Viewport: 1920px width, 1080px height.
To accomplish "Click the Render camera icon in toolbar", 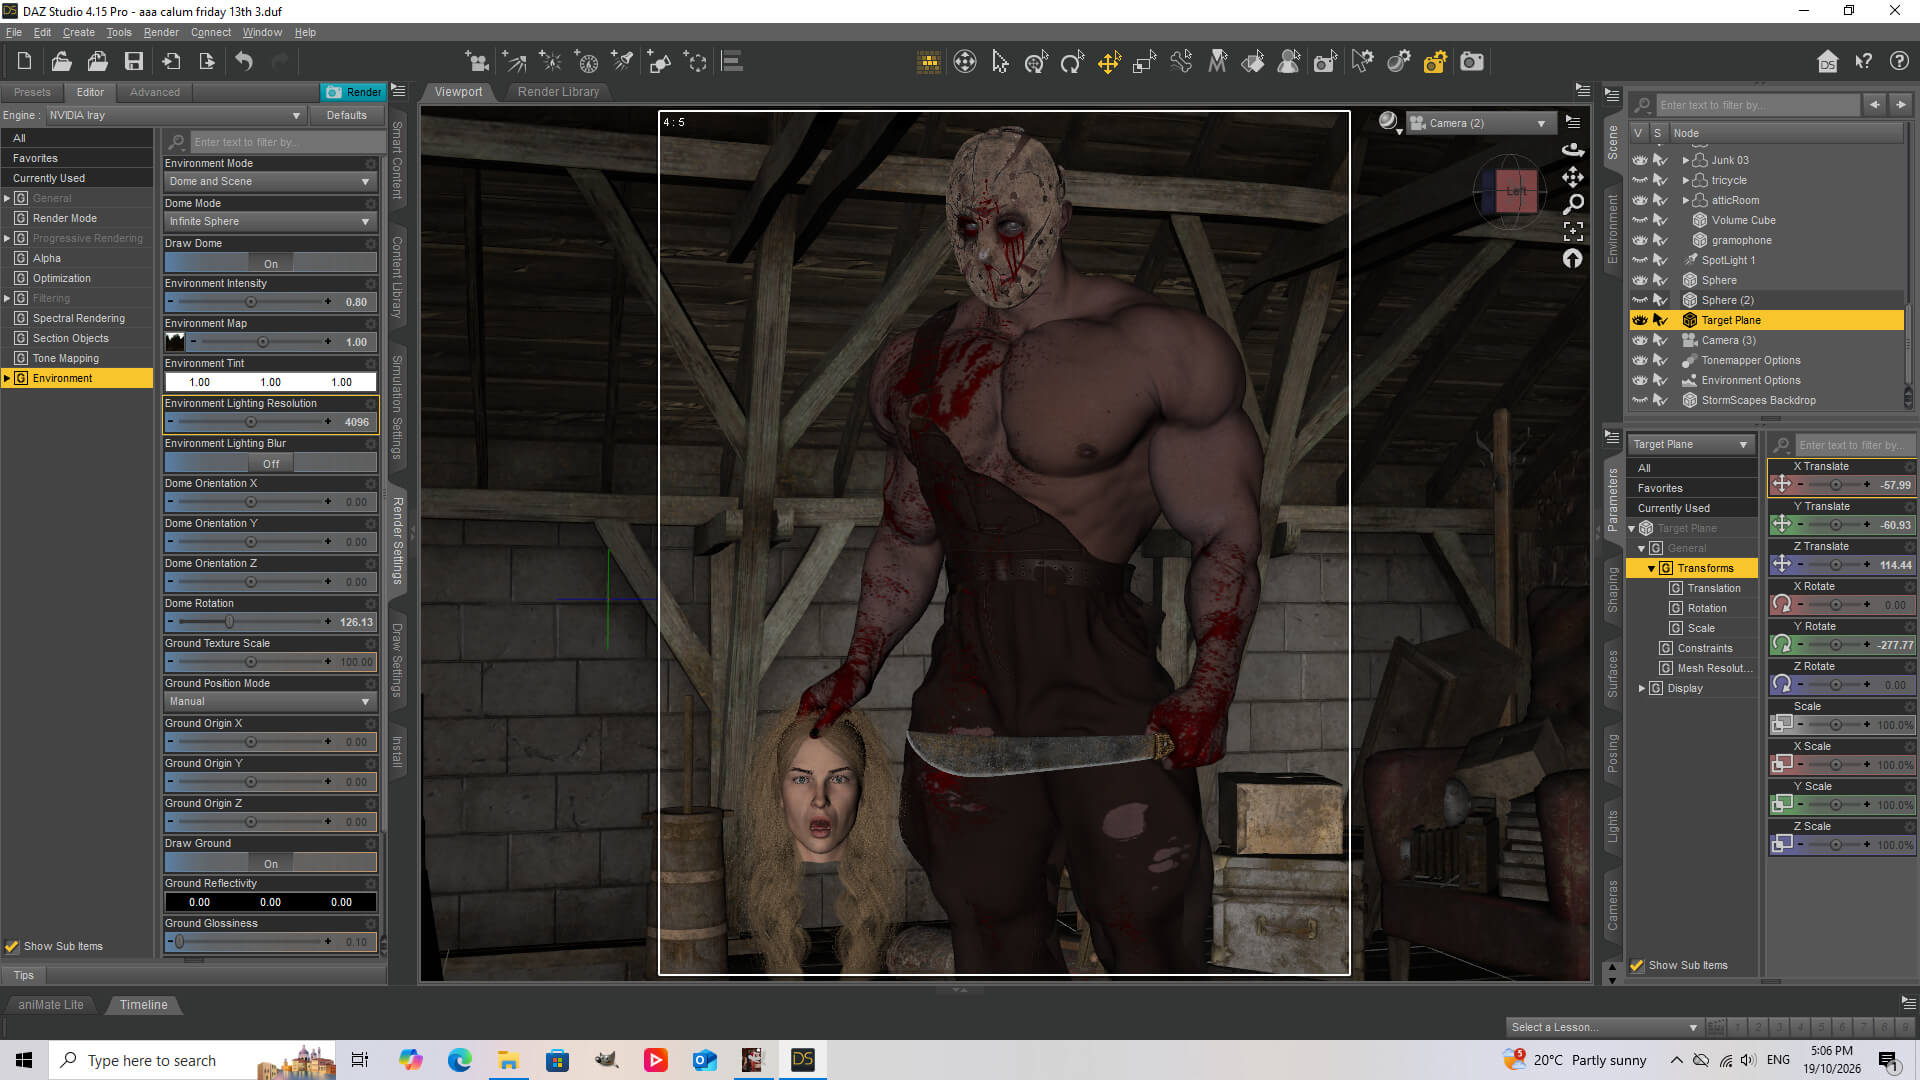I will pyautogui.click(x=1472, y=63).
